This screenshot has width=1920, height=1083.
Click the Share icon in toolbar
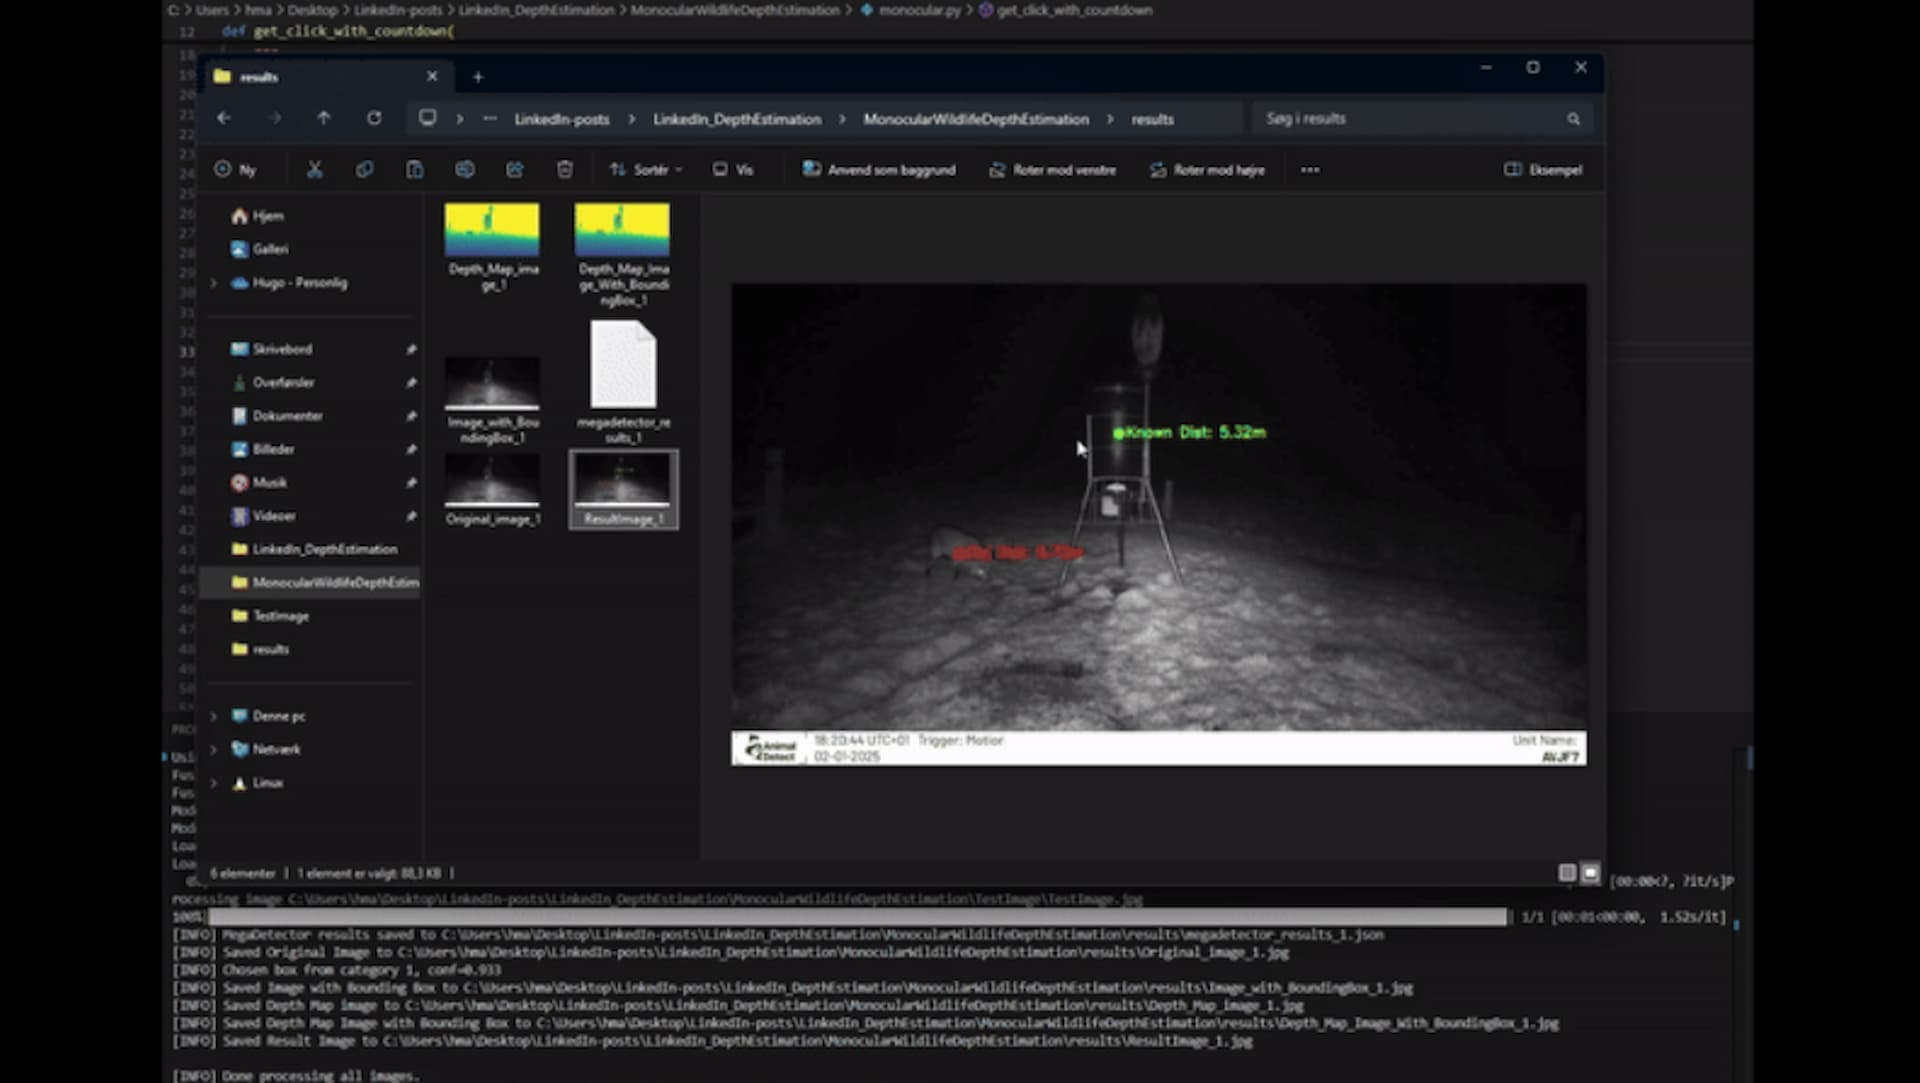(515, 170)
